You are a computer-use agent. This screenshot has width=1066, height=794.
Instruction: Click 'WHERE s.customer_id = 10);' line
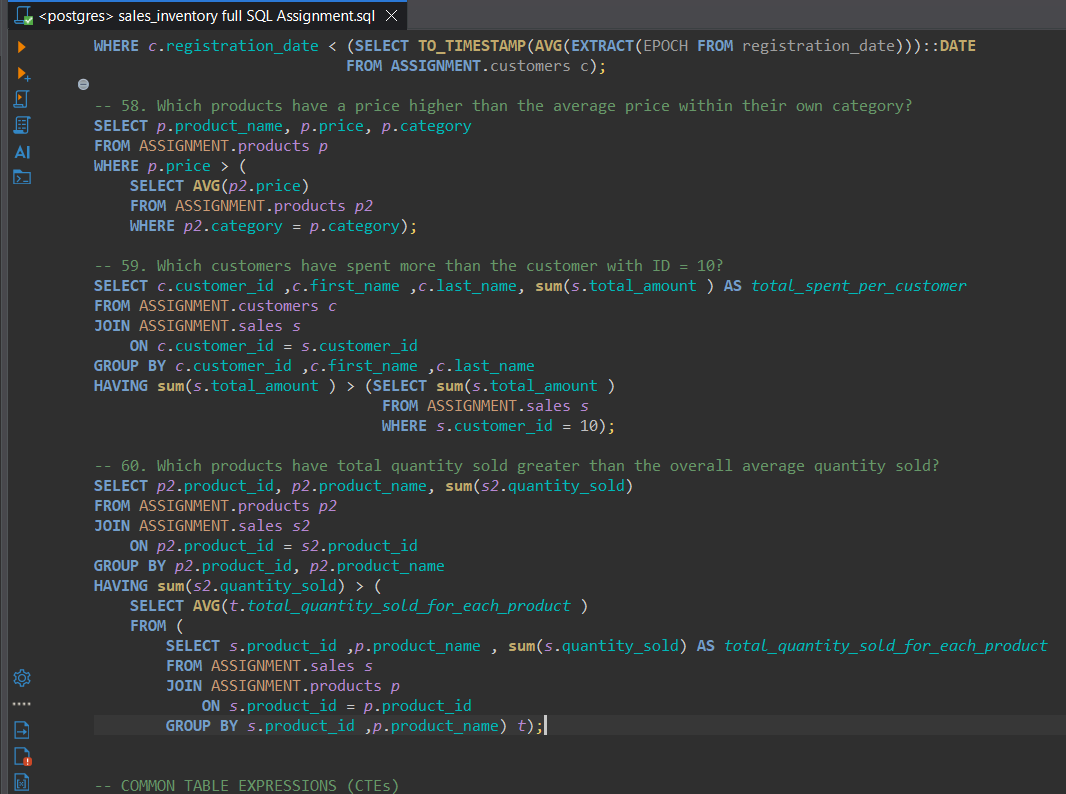(x=498, y=426)
